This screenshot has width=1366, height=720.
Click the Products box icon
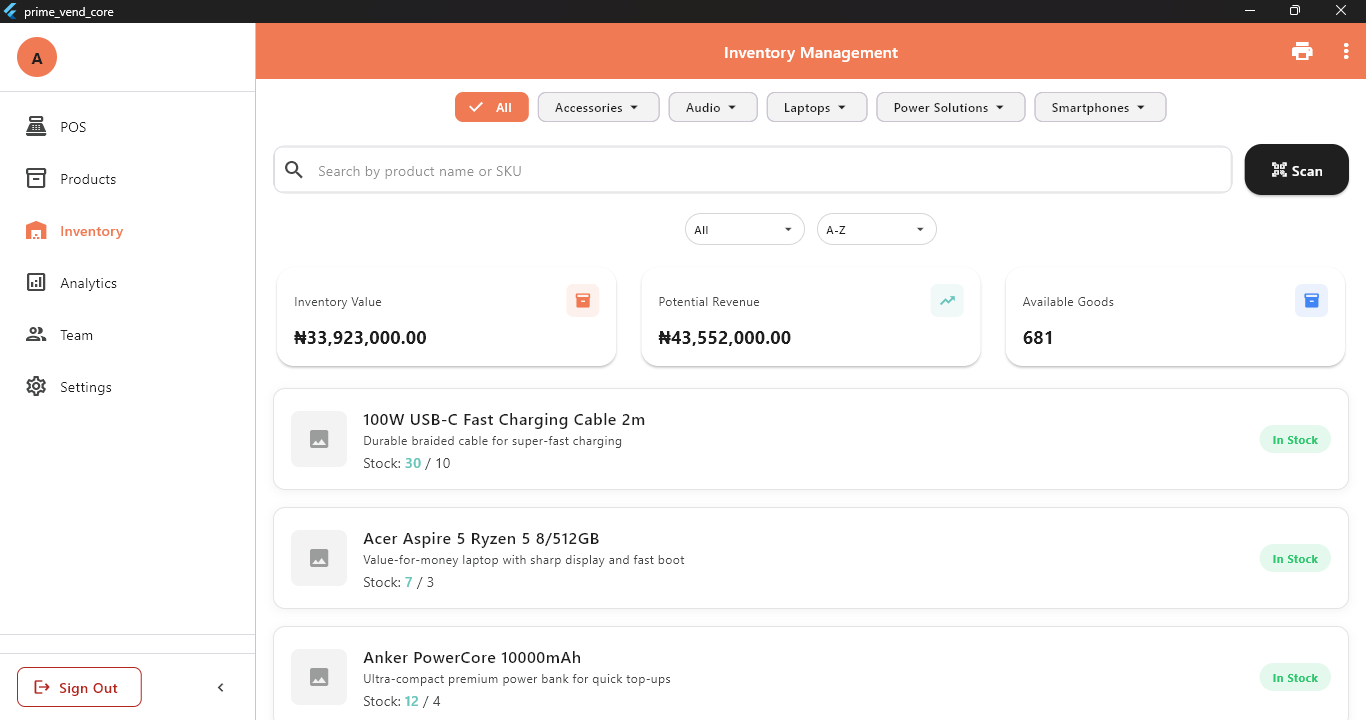click(x=36, y=179)
